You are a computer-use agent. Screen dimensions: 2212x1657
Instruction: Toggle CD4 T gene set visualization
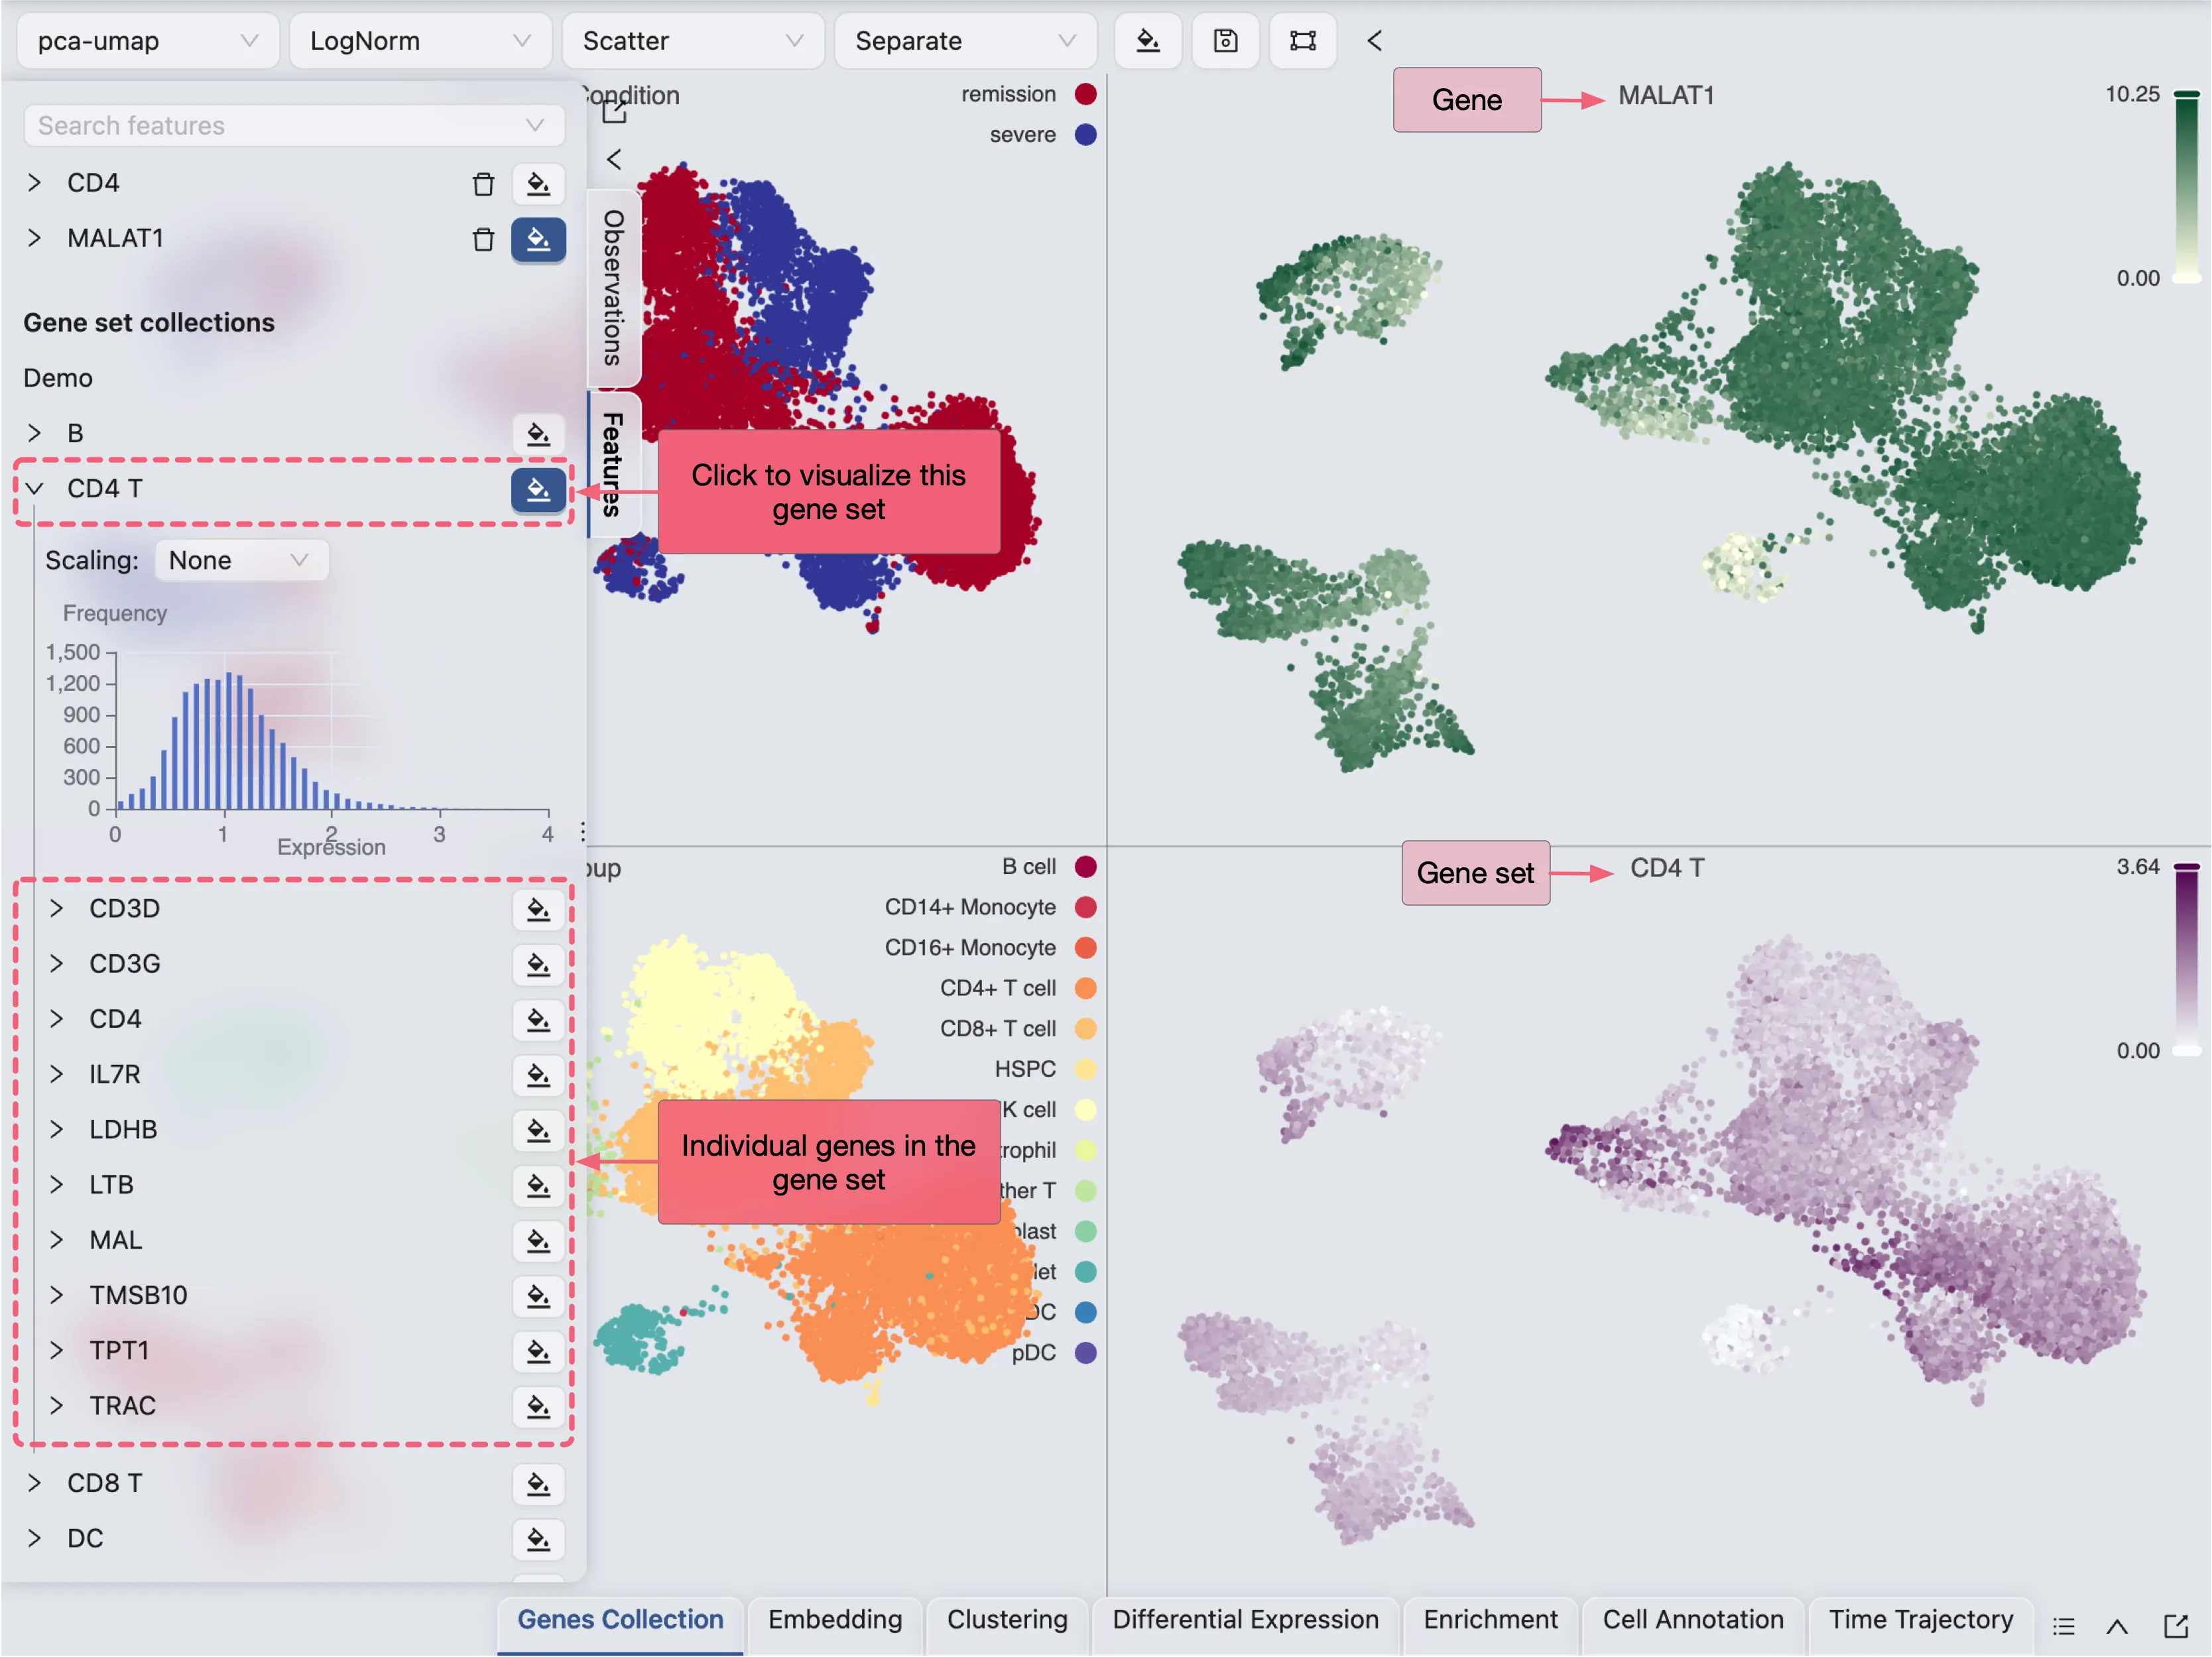[x=538, y=490]
